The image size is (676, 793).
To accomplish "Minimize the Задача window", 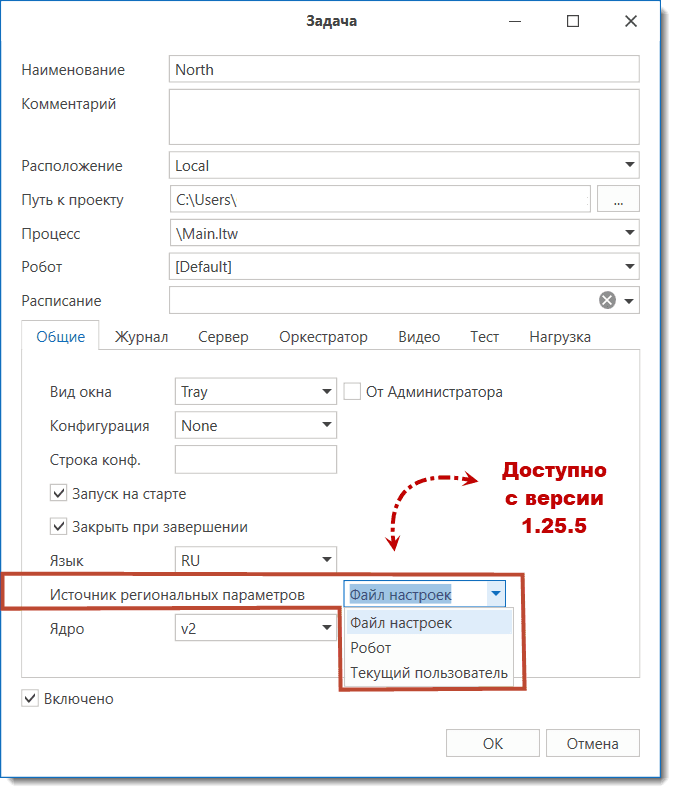I will pos(515,21).
